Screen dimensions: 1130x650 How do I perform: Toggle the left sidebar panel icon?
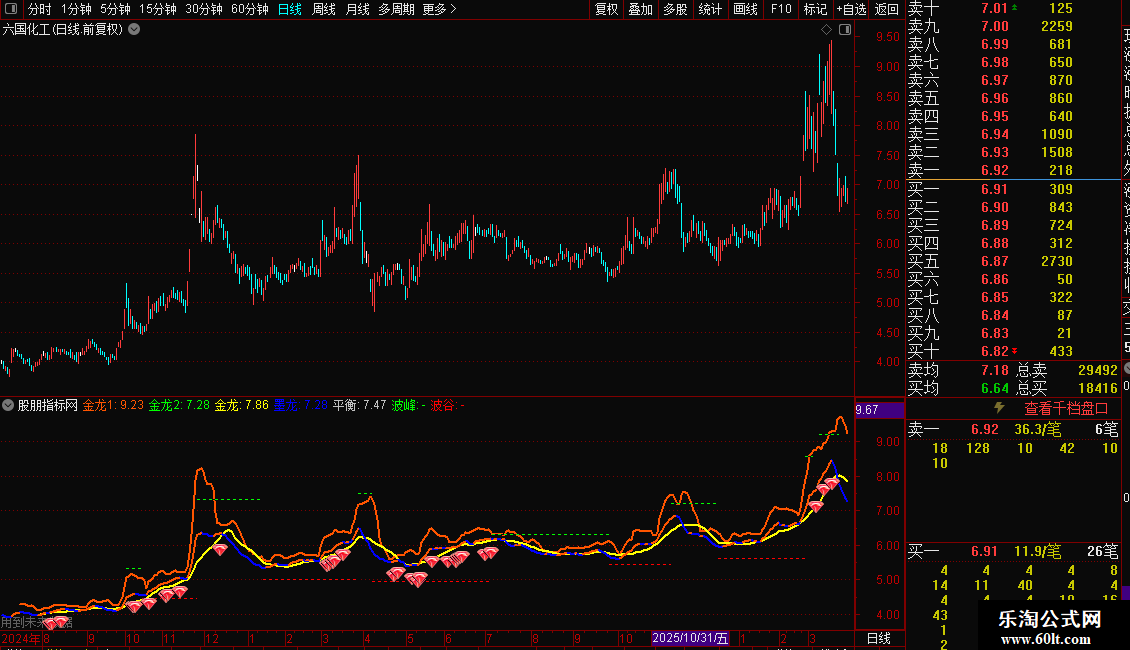11,9
